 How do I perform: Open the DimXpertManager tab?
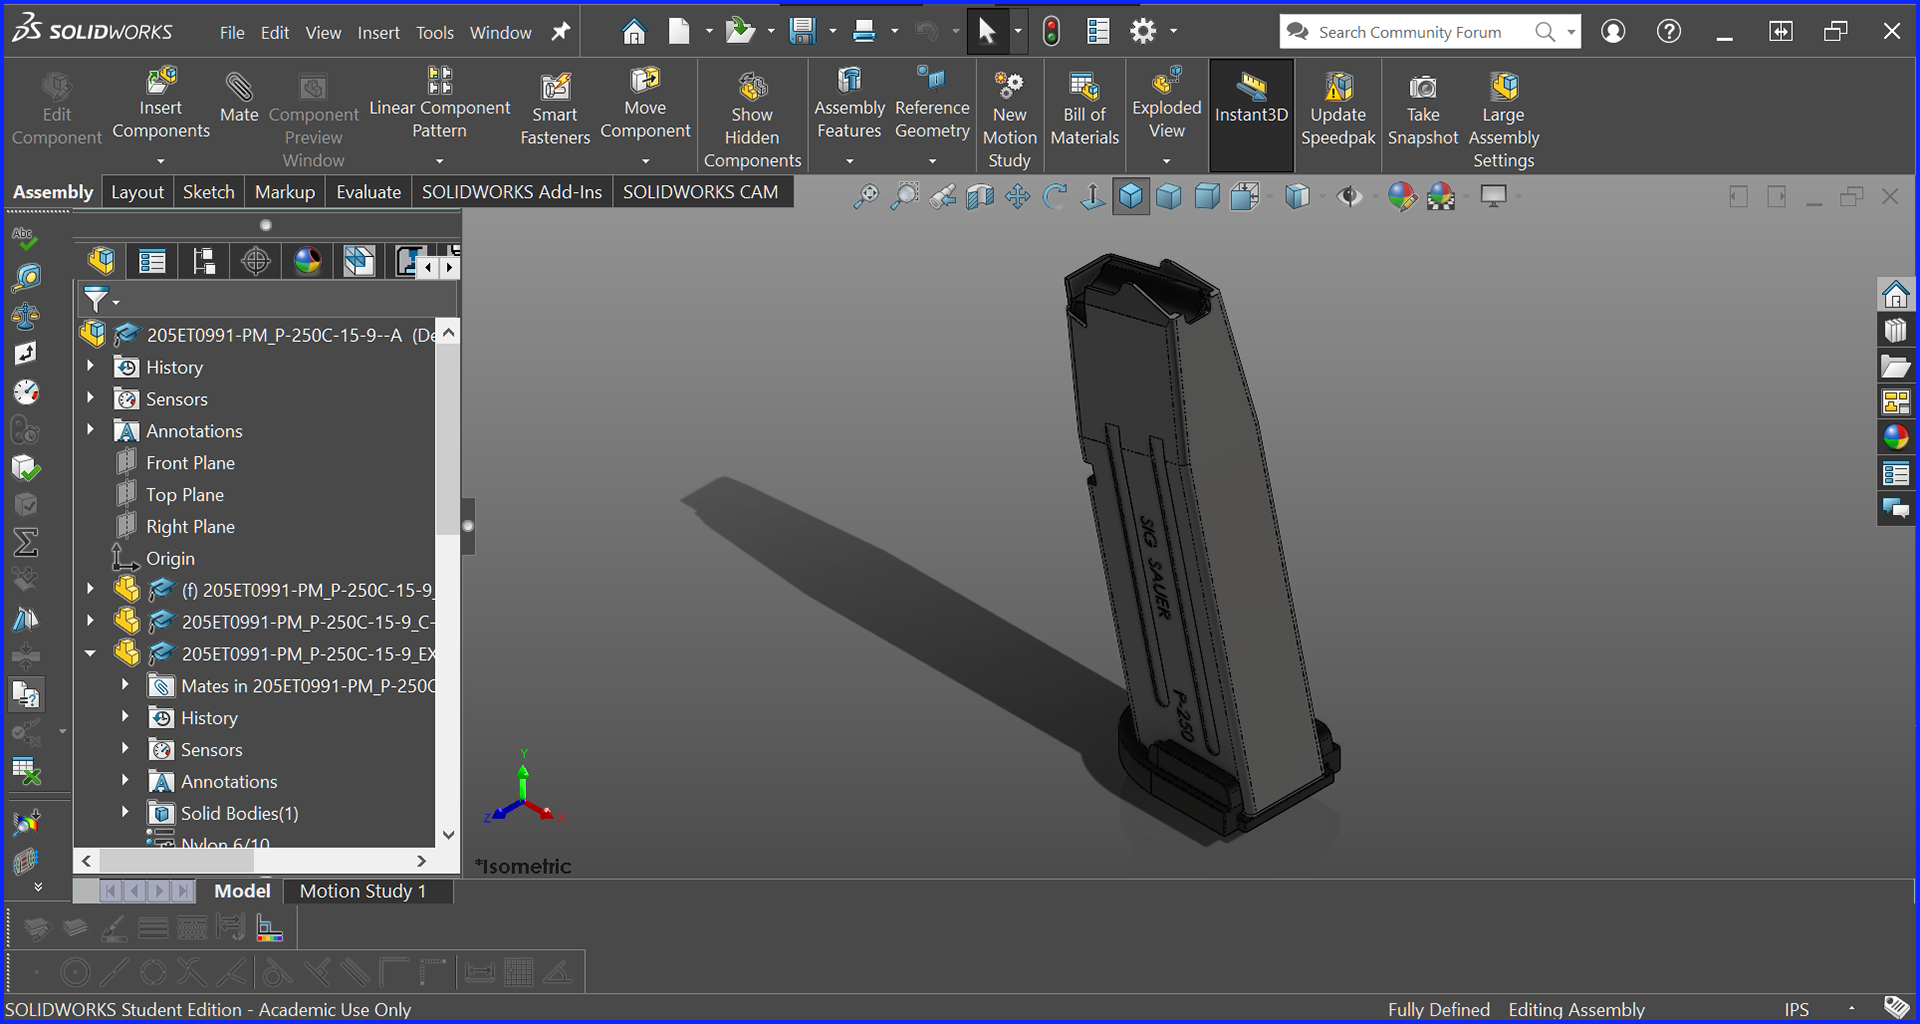(256, 261)
